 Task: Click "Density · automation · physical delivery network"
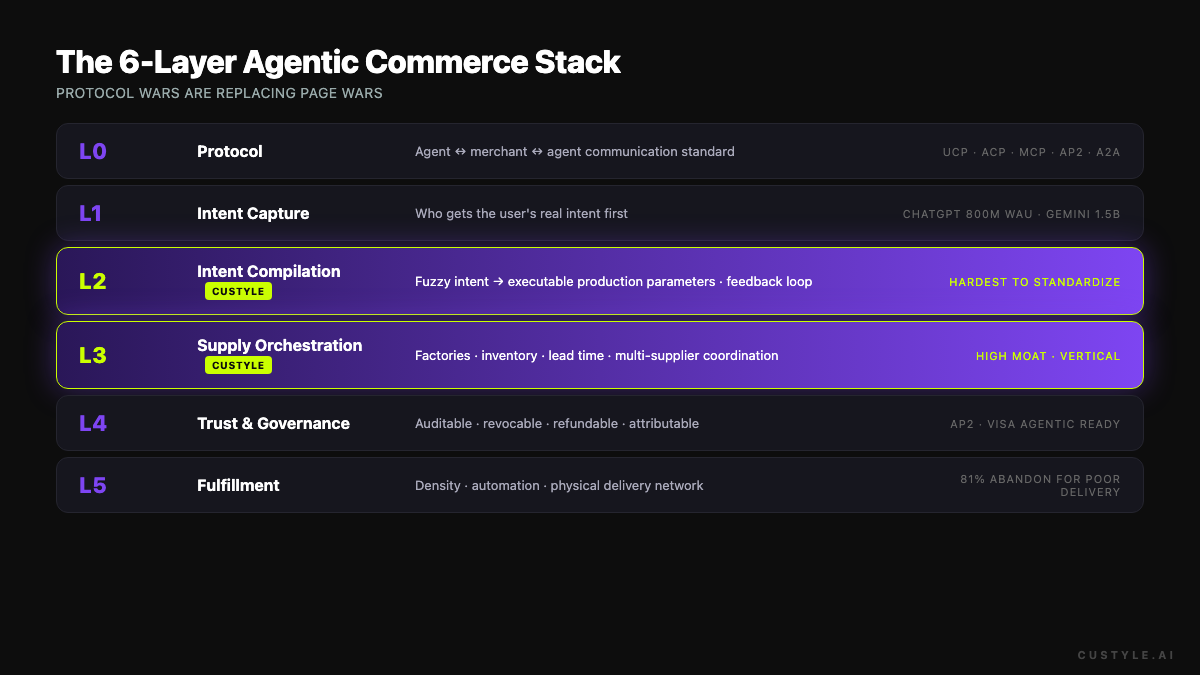pos(559,486)
